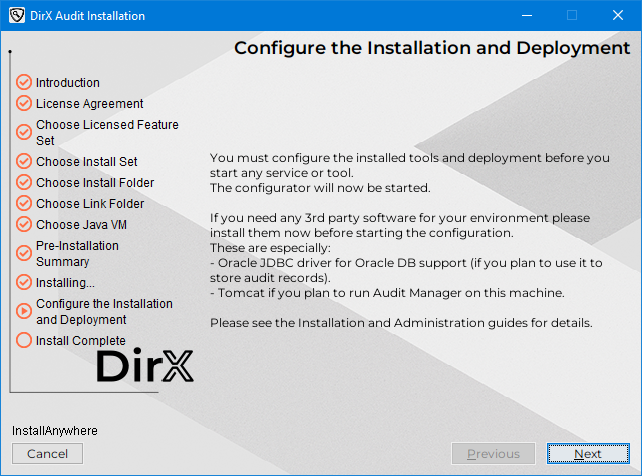Click the arrow icon for Configure the Installation
642x476 pixels.
[24, 311]
